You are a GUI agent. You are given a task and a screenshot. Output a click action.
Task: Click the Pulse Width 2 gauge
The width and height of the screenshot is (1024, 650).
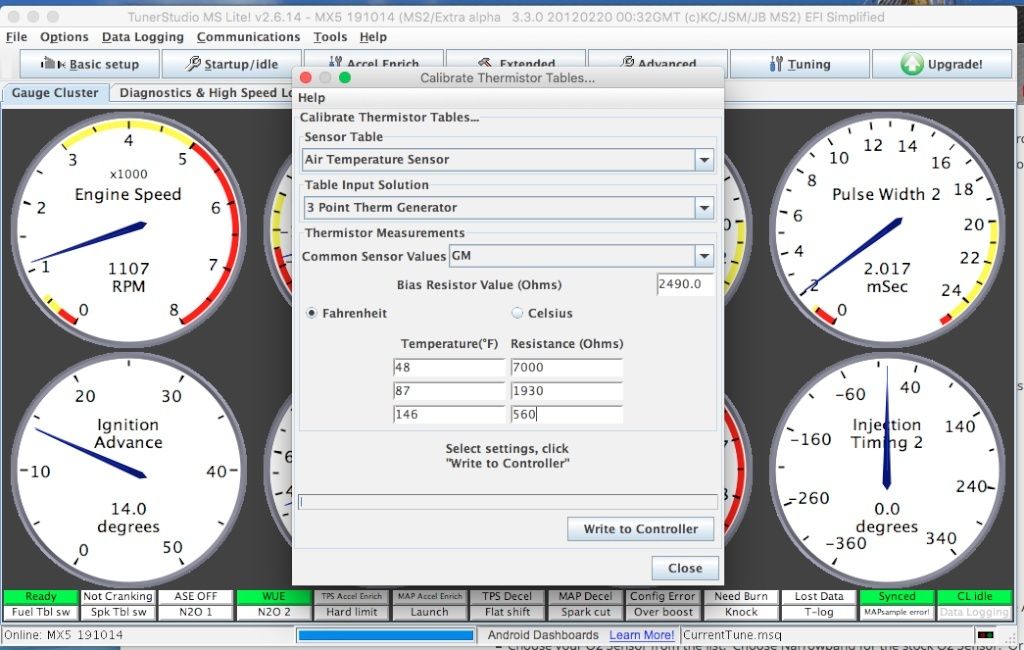pyautogui.click(x=887, y=229)
